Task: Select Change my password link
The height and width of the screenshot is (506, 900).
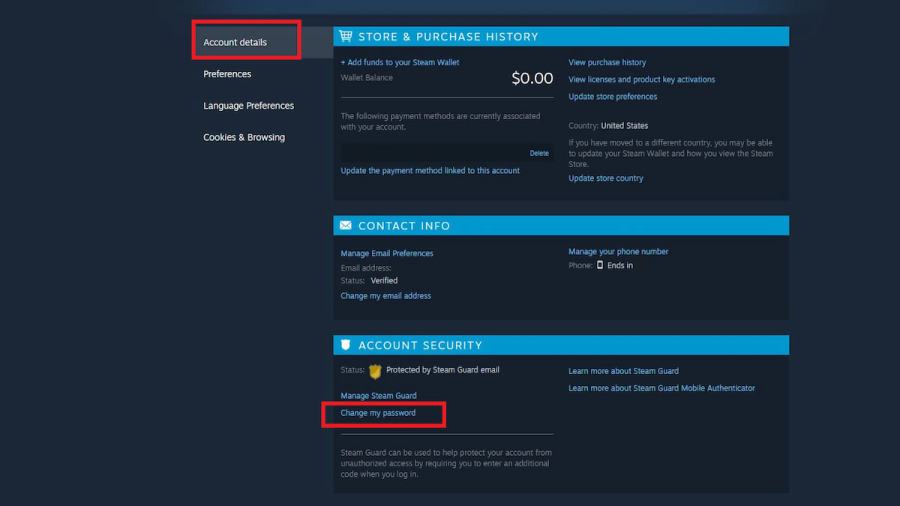Action: [378, 412]
